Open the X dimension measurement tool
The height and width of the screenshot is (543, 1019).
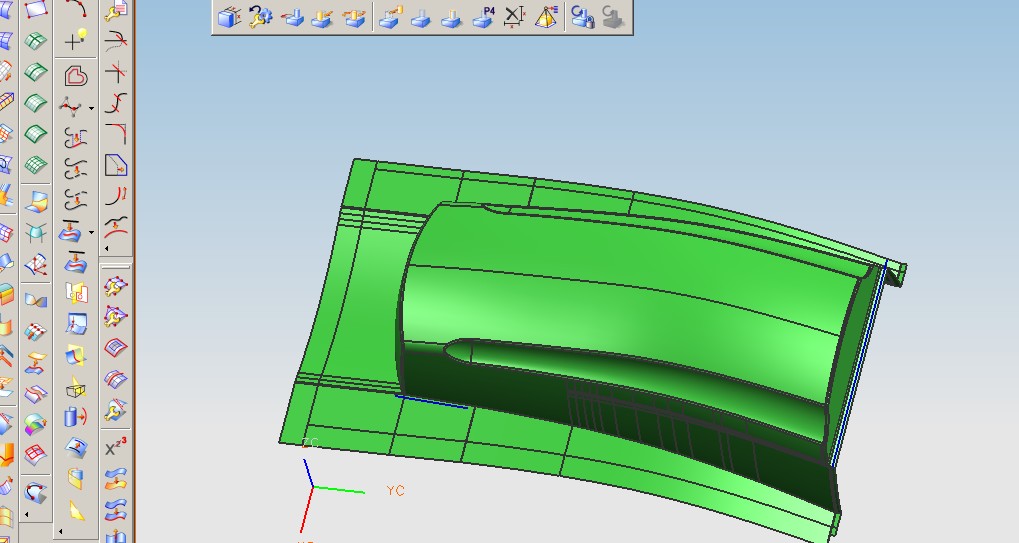(x=515, y=16)
